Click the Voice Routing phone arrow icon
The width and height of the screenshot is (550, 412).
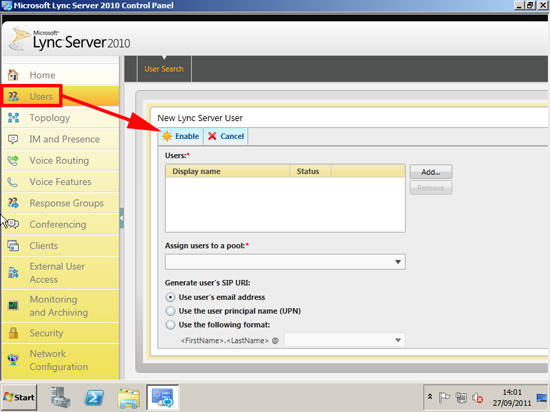pos(13,161)
